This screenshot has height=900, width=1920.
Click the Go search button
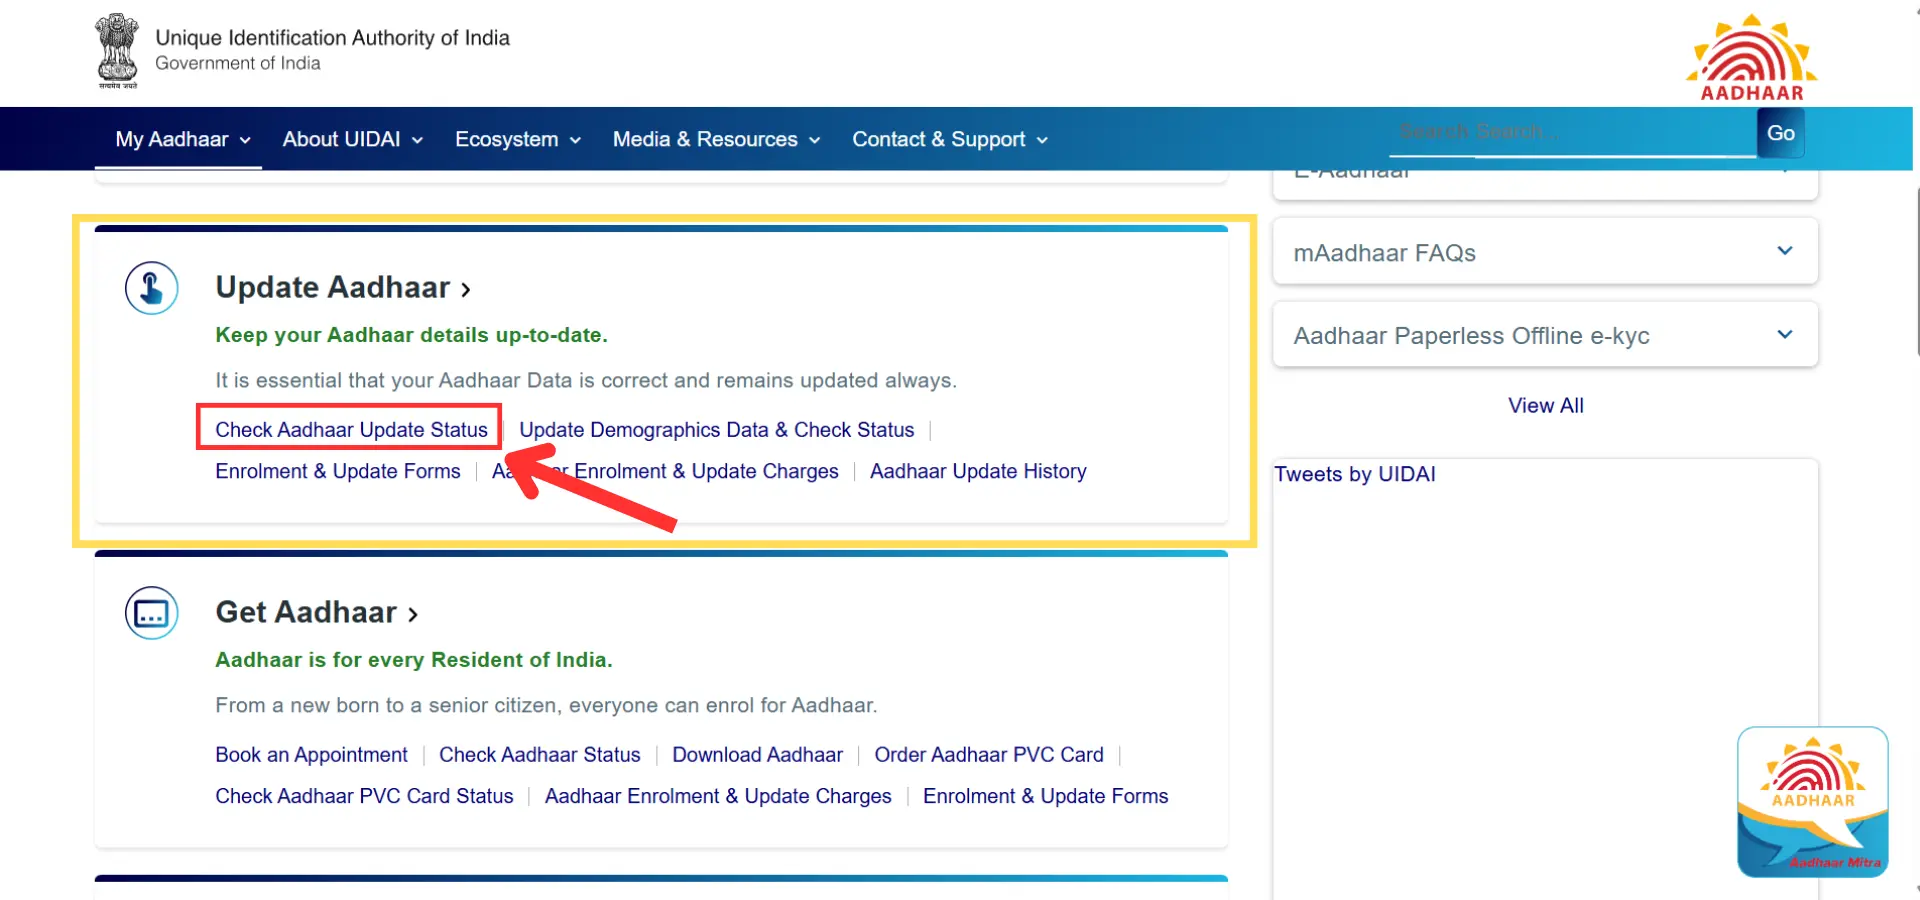(1781, 133)
